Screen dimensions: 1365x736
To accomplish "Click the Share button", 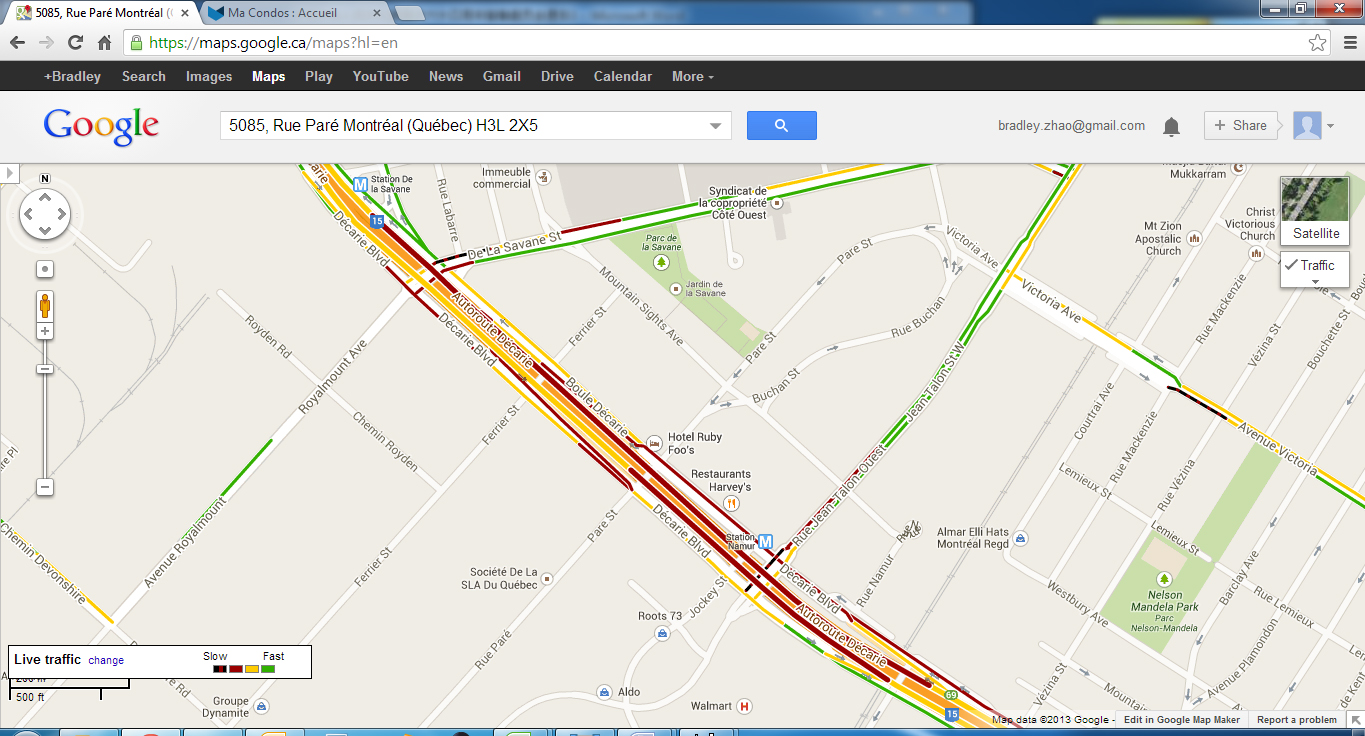I will [x=1240, y=126].
